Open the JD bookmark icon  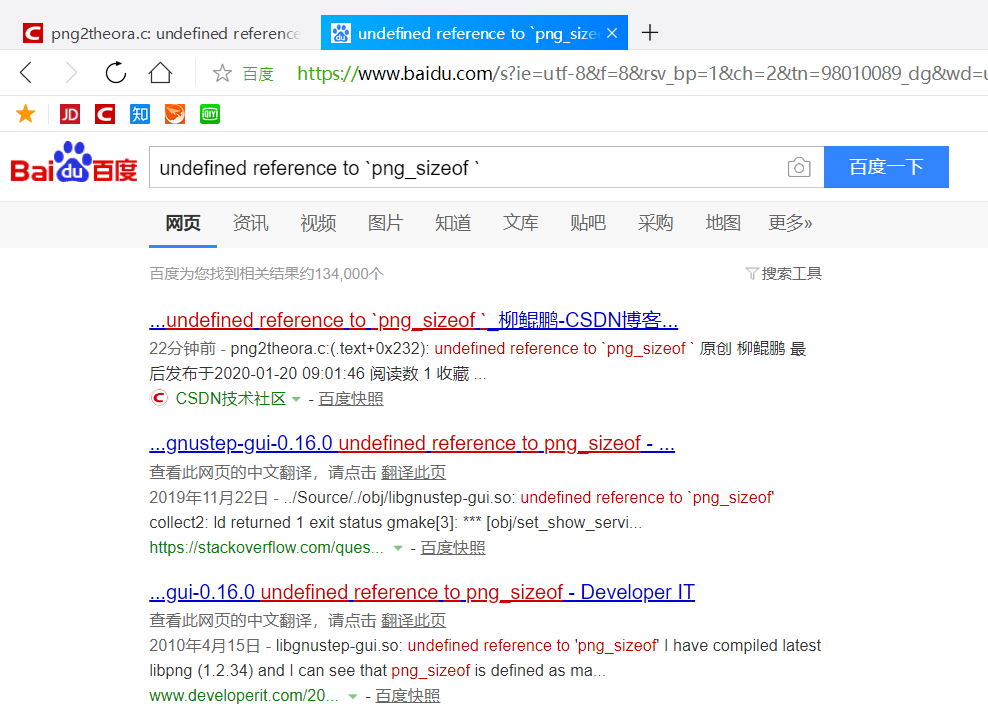[70, 114]
